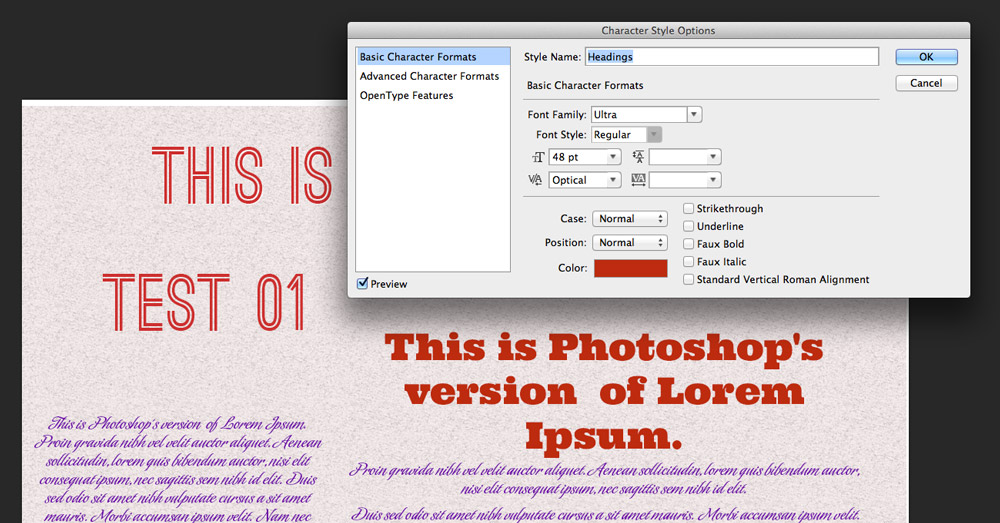Click the 'THIS IS' heading on canvas
This screenshot has height=523, width=1000.
242,175
